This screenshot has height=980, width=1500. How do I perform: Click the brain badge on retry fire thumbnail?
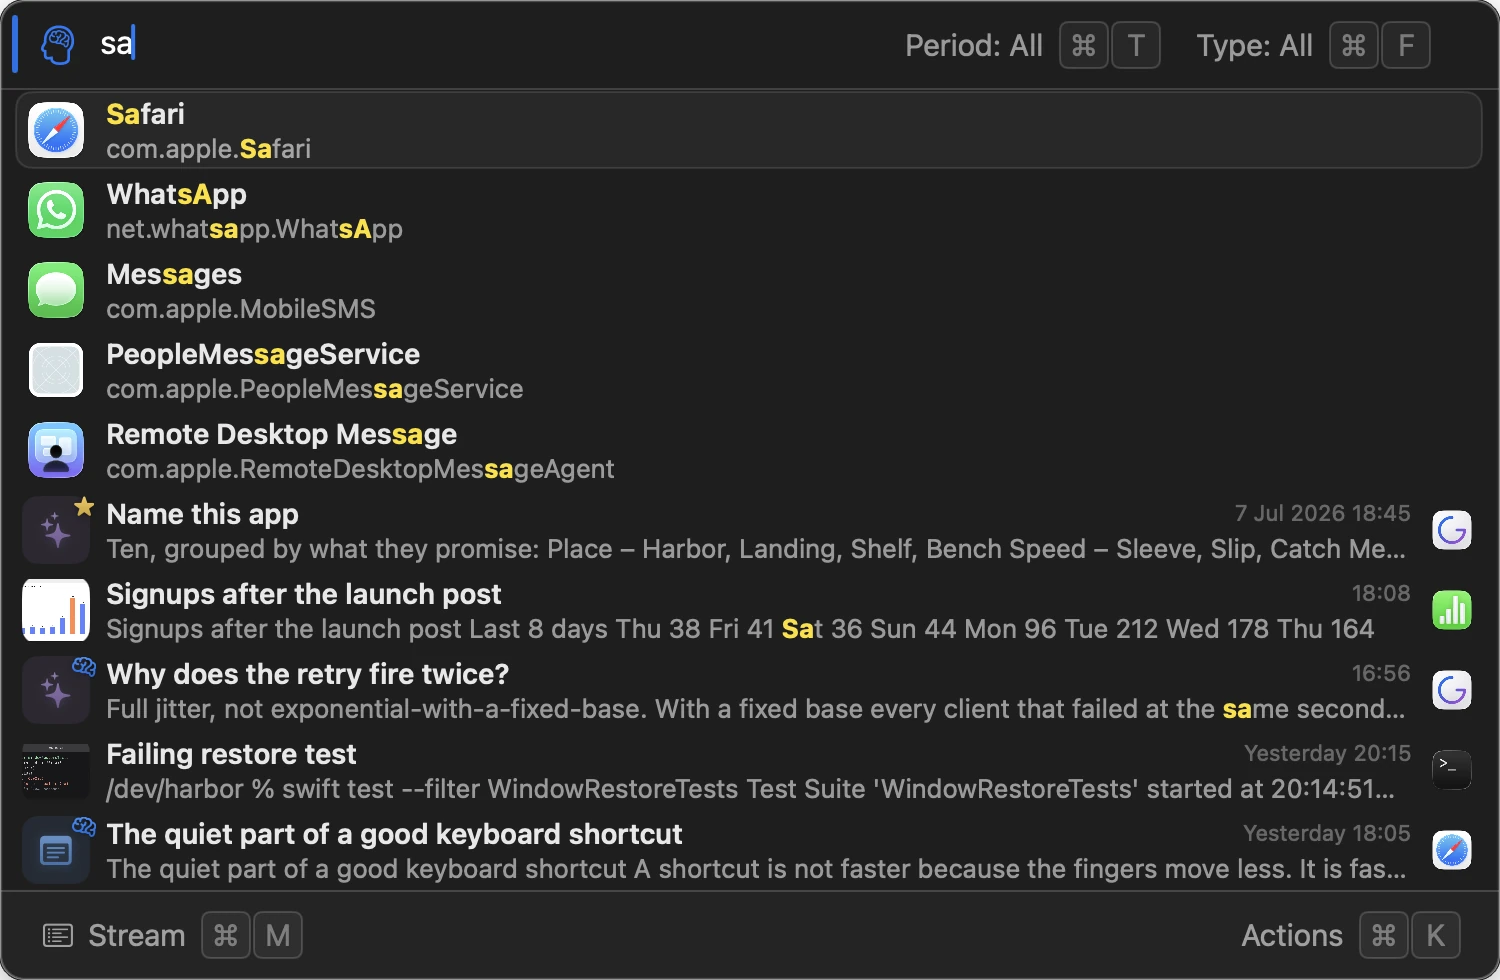point(84,666)
